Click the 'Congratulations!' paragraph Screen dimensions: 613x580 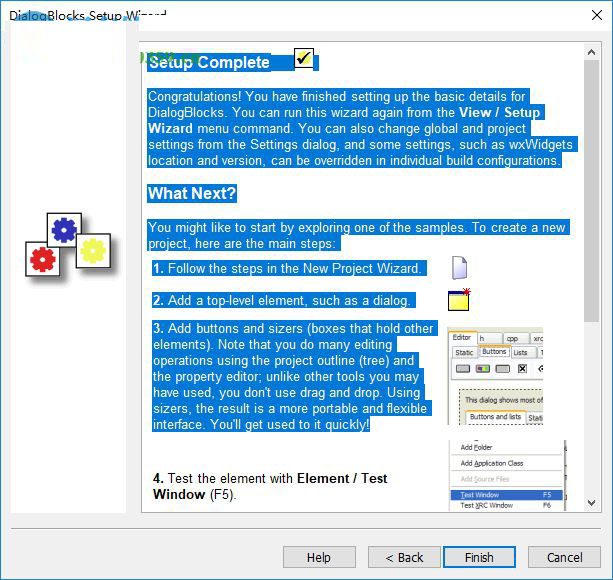(x=360, y=128)
